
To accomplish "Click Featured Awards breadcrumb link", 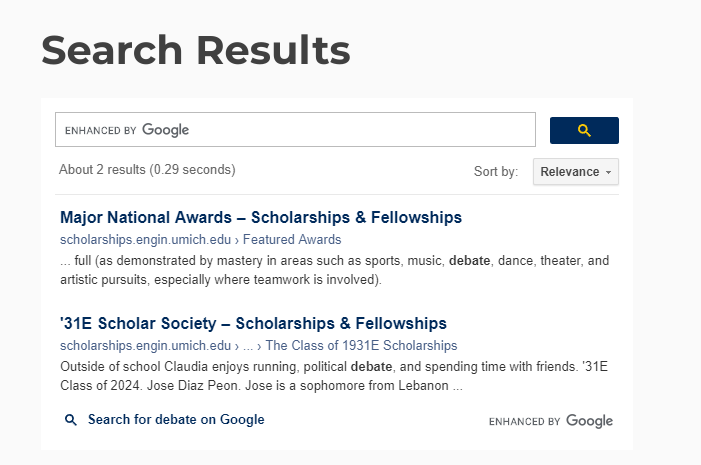I will click(292, 240).
